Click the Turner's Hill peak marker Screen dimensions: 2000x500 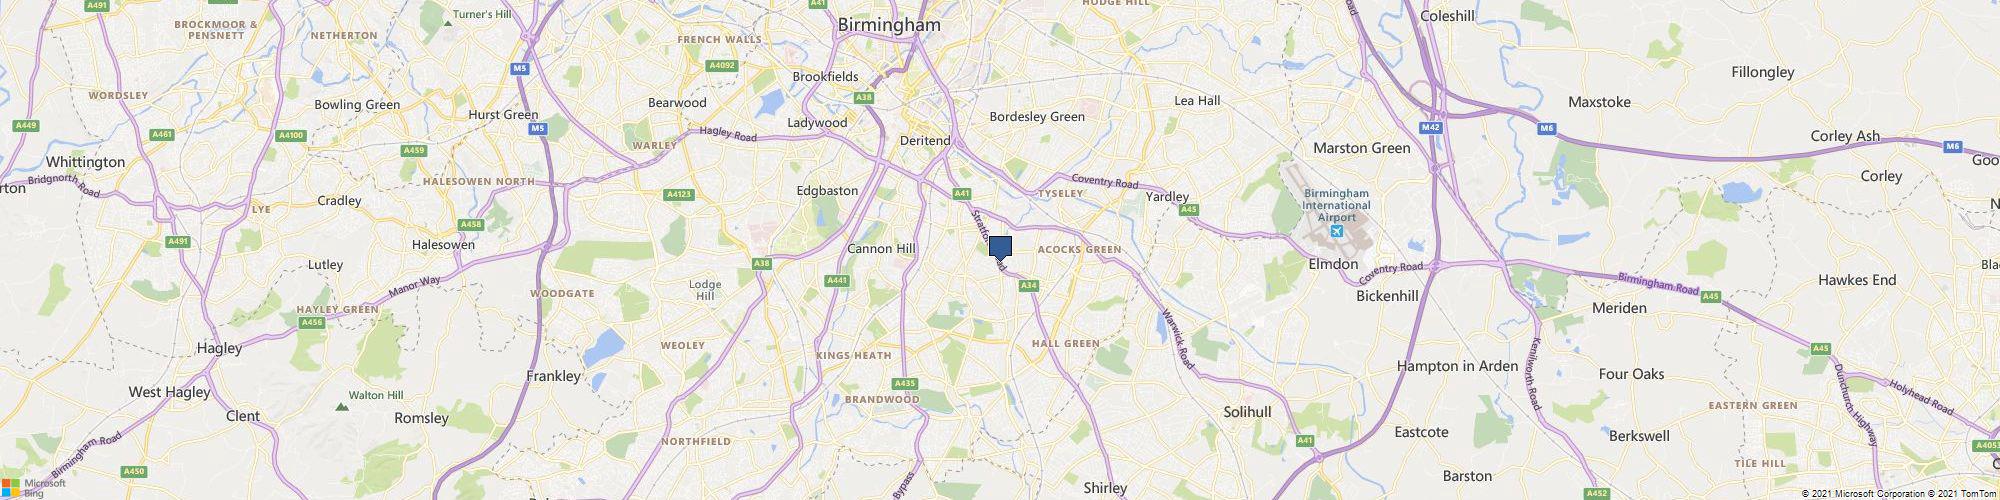pos(447,21)
